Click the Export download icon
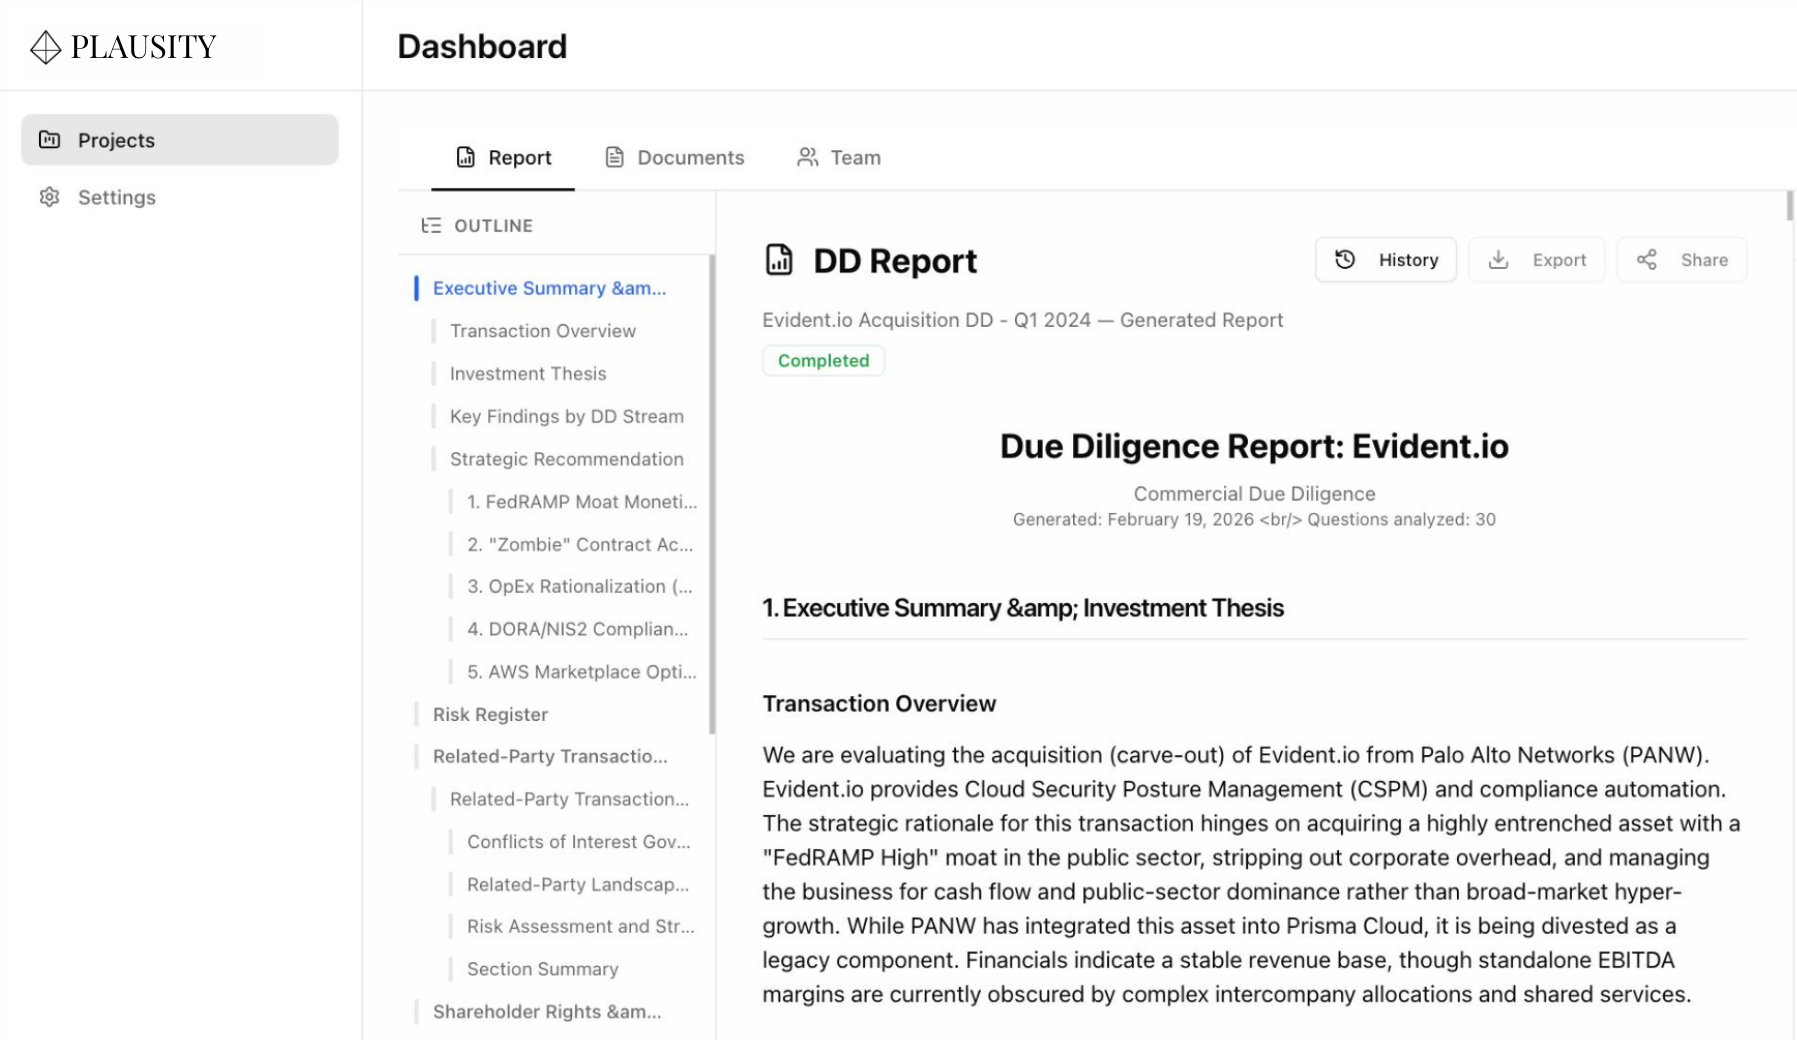1797x1040 pixels. tap(1498, 260)
